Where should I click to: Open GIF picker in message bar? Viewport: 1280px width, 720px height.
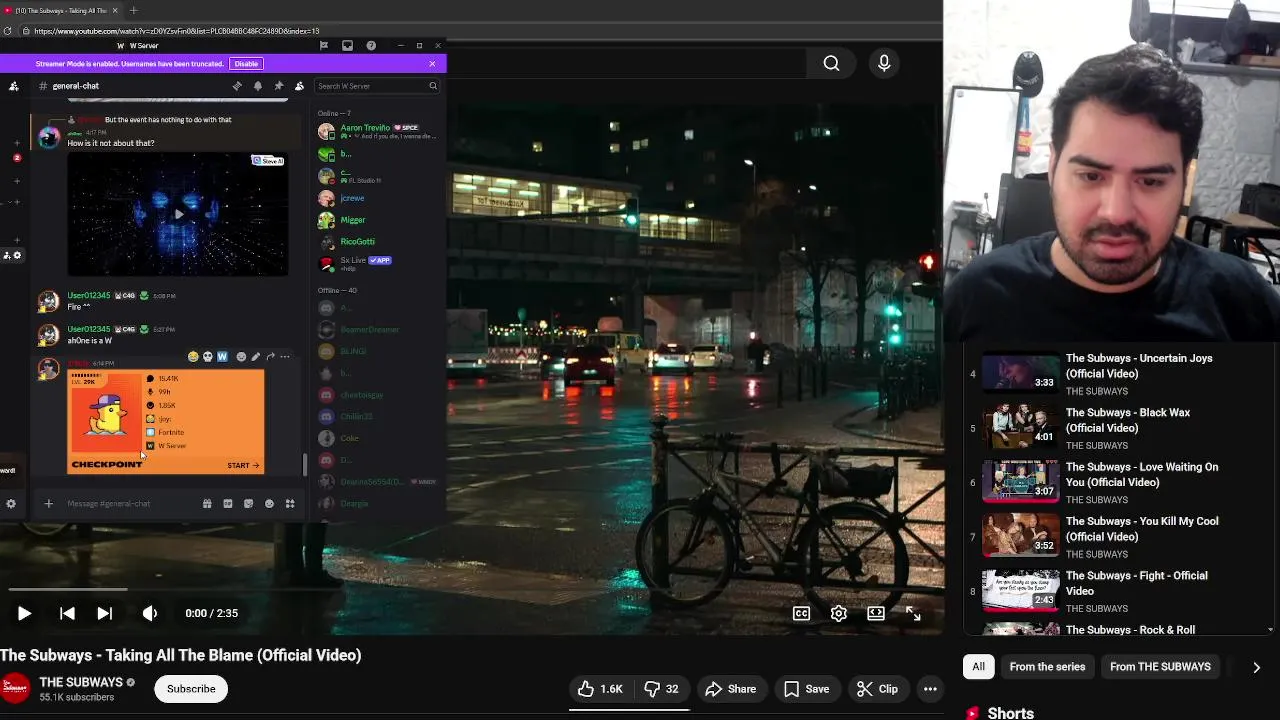[x=228, y=504]
